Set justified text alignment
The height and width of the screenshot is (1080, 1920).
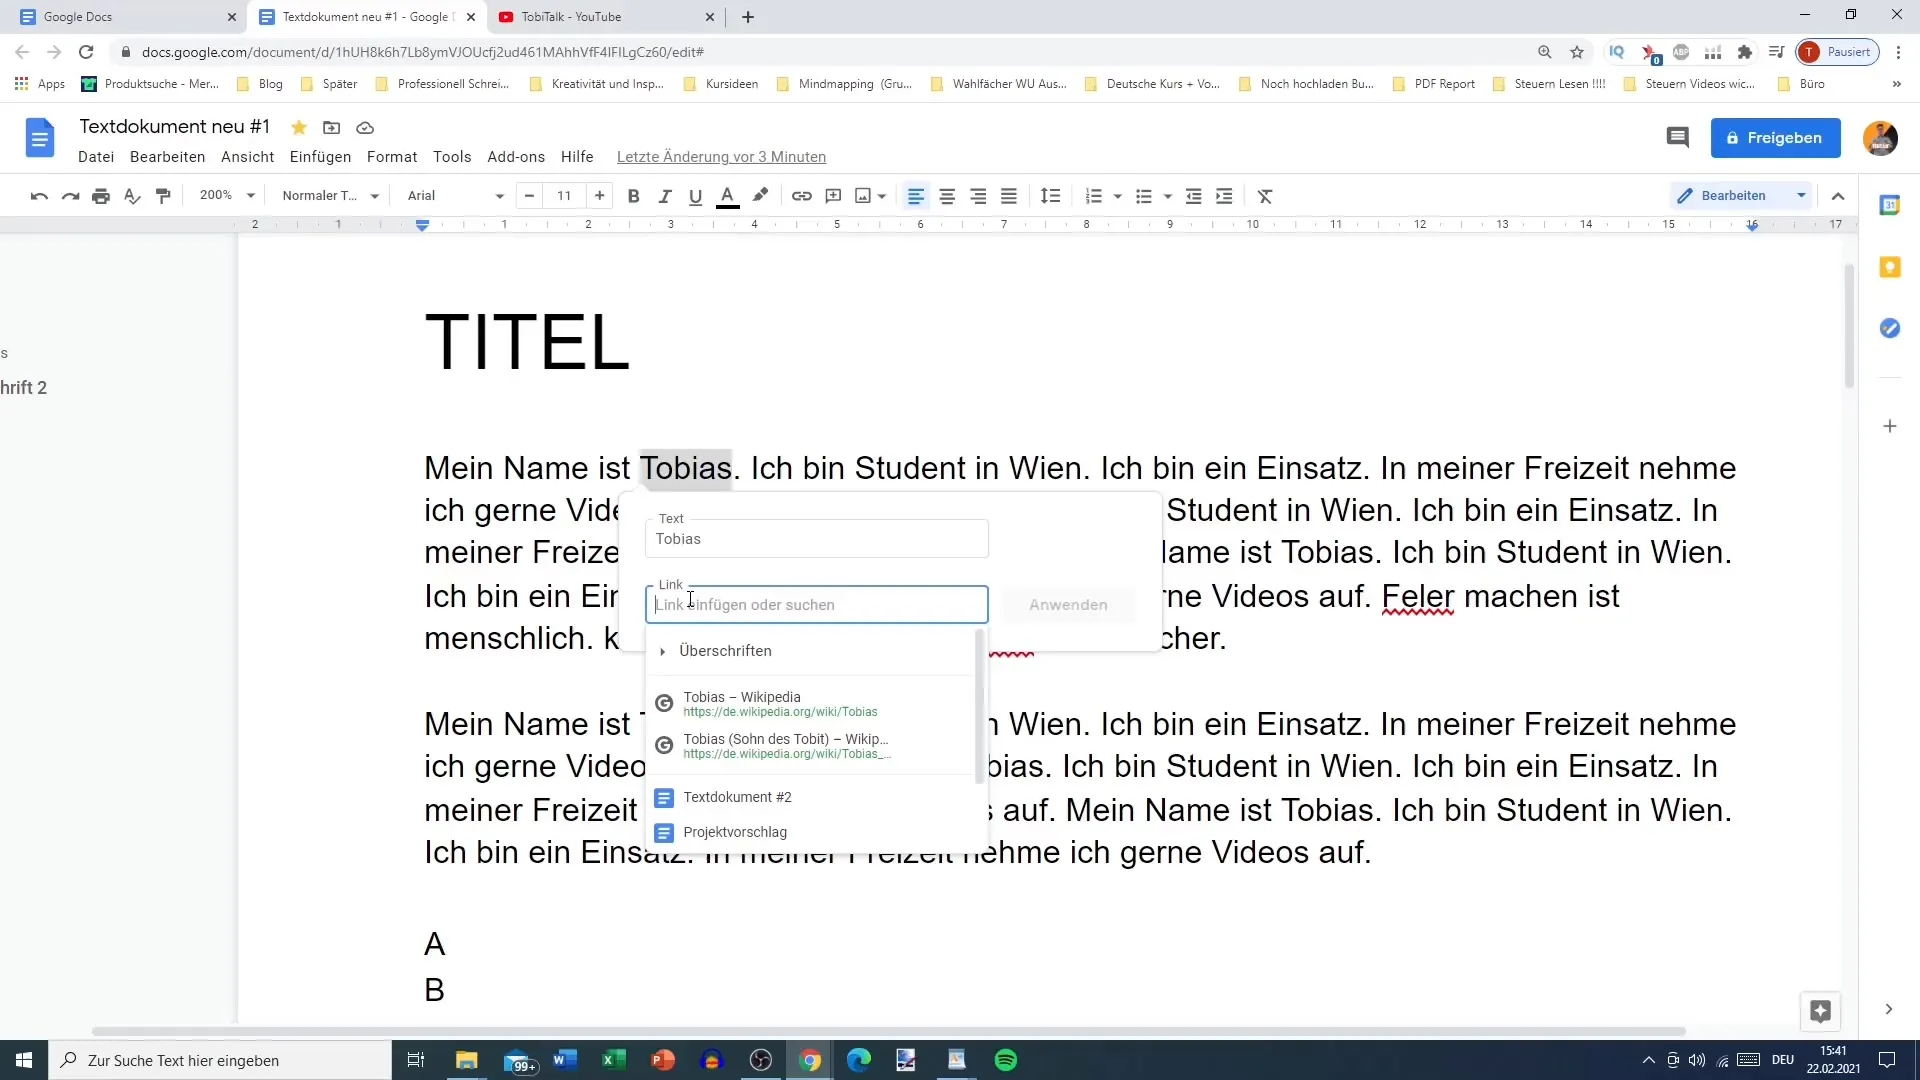(1009, 196)
